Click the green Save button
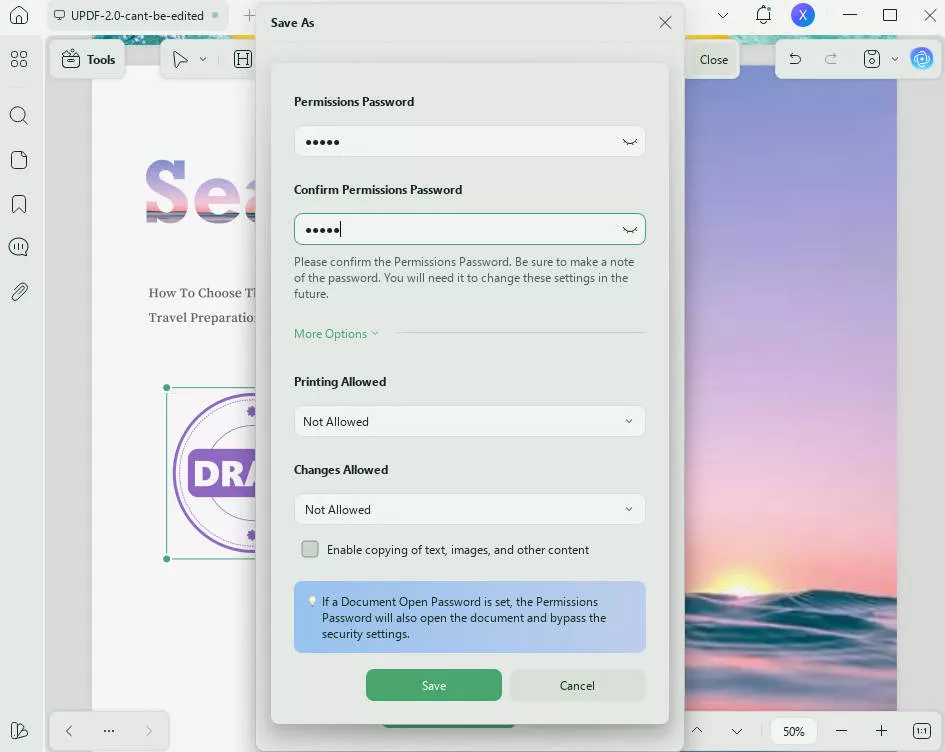The width and height of the screenshot is (945, 752). pyautogui.click(x=433, y=685)
